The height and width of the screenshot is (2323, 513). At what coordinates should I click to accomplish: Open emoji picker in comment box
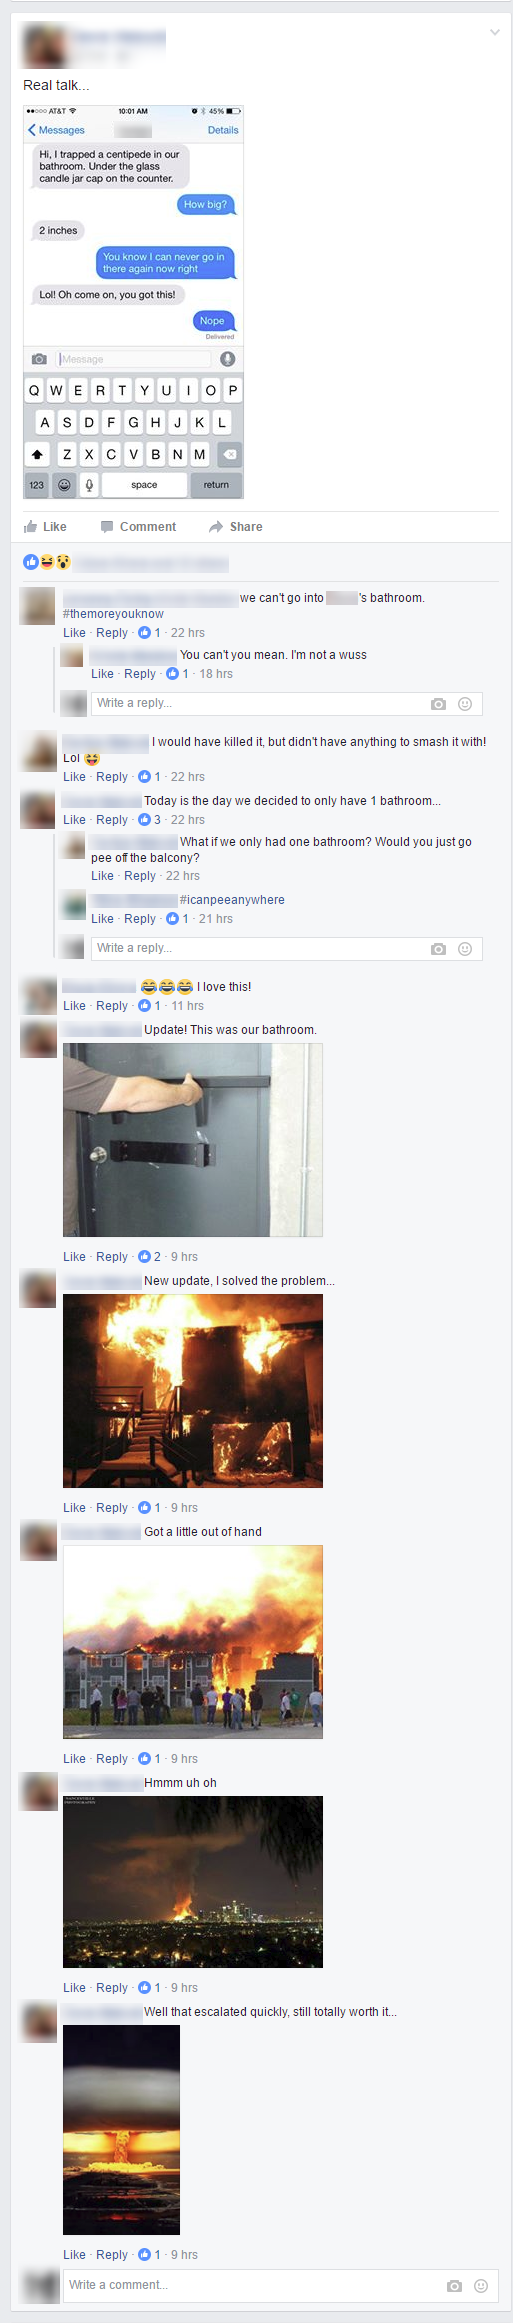coord(481,2286)
